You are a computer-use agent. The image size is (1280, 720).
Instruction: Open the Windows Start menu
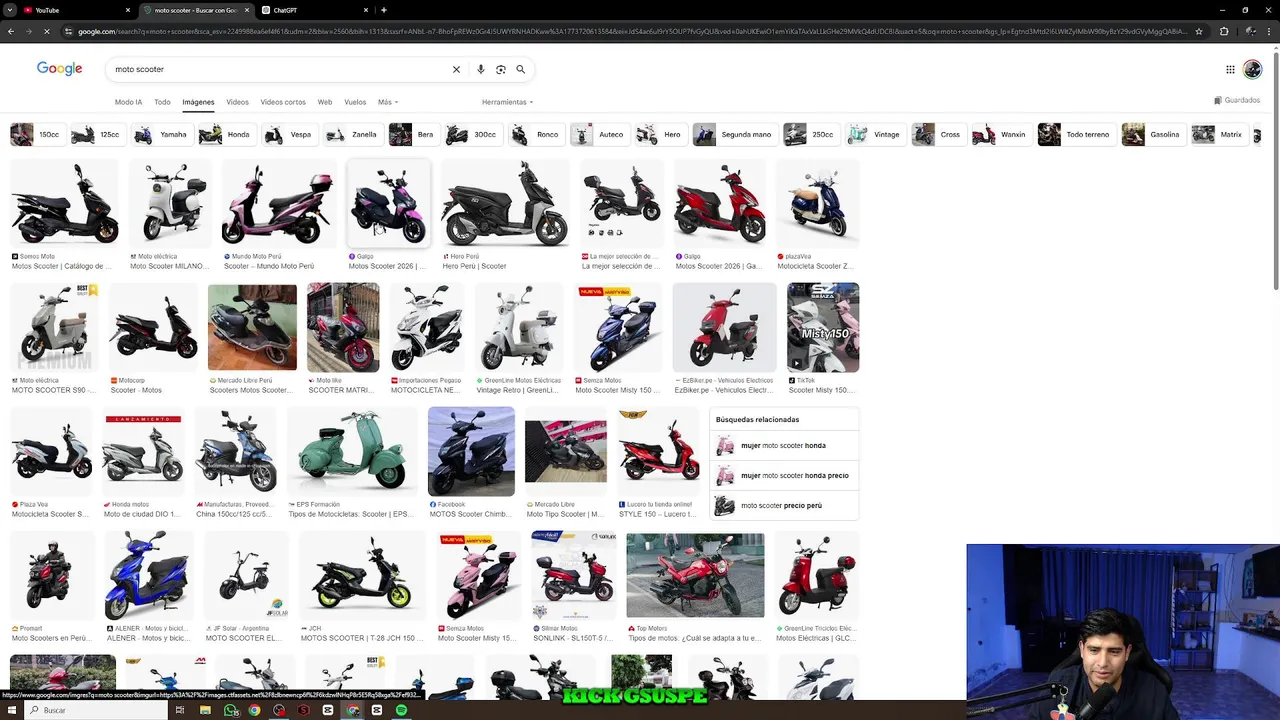12,710
